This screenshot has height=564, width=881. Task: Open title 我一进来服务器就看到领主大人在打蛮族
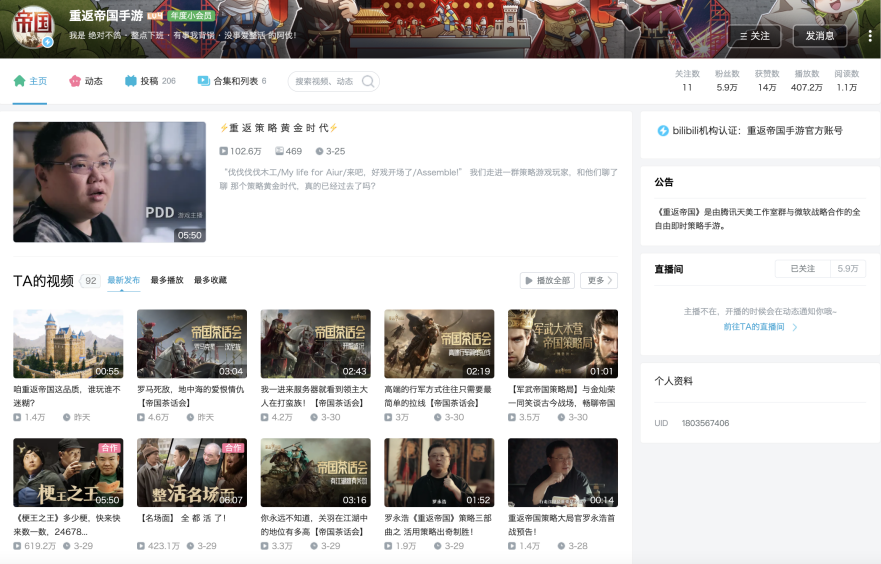coord(315,396)
